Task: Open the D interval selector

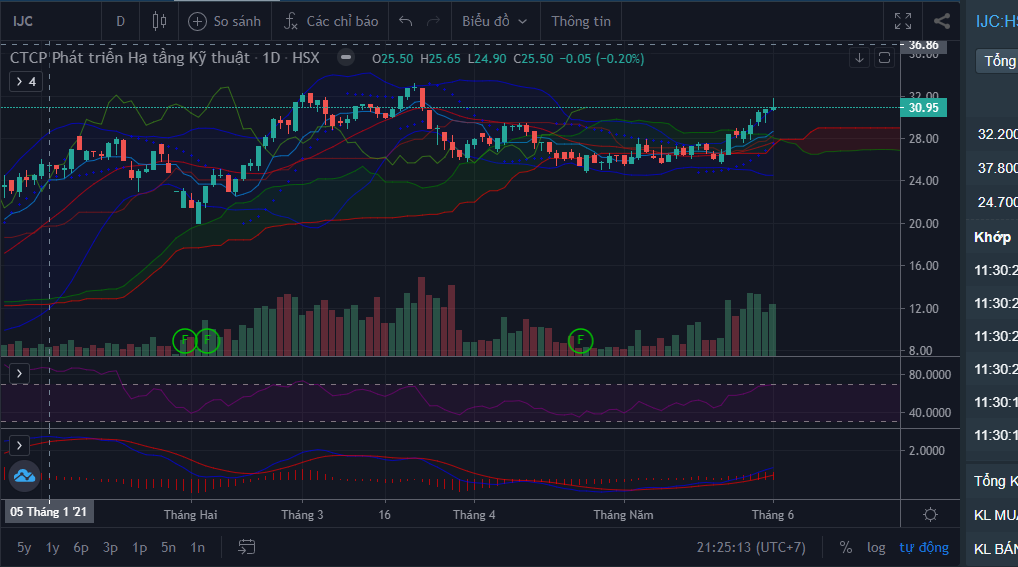Action: 121,21
